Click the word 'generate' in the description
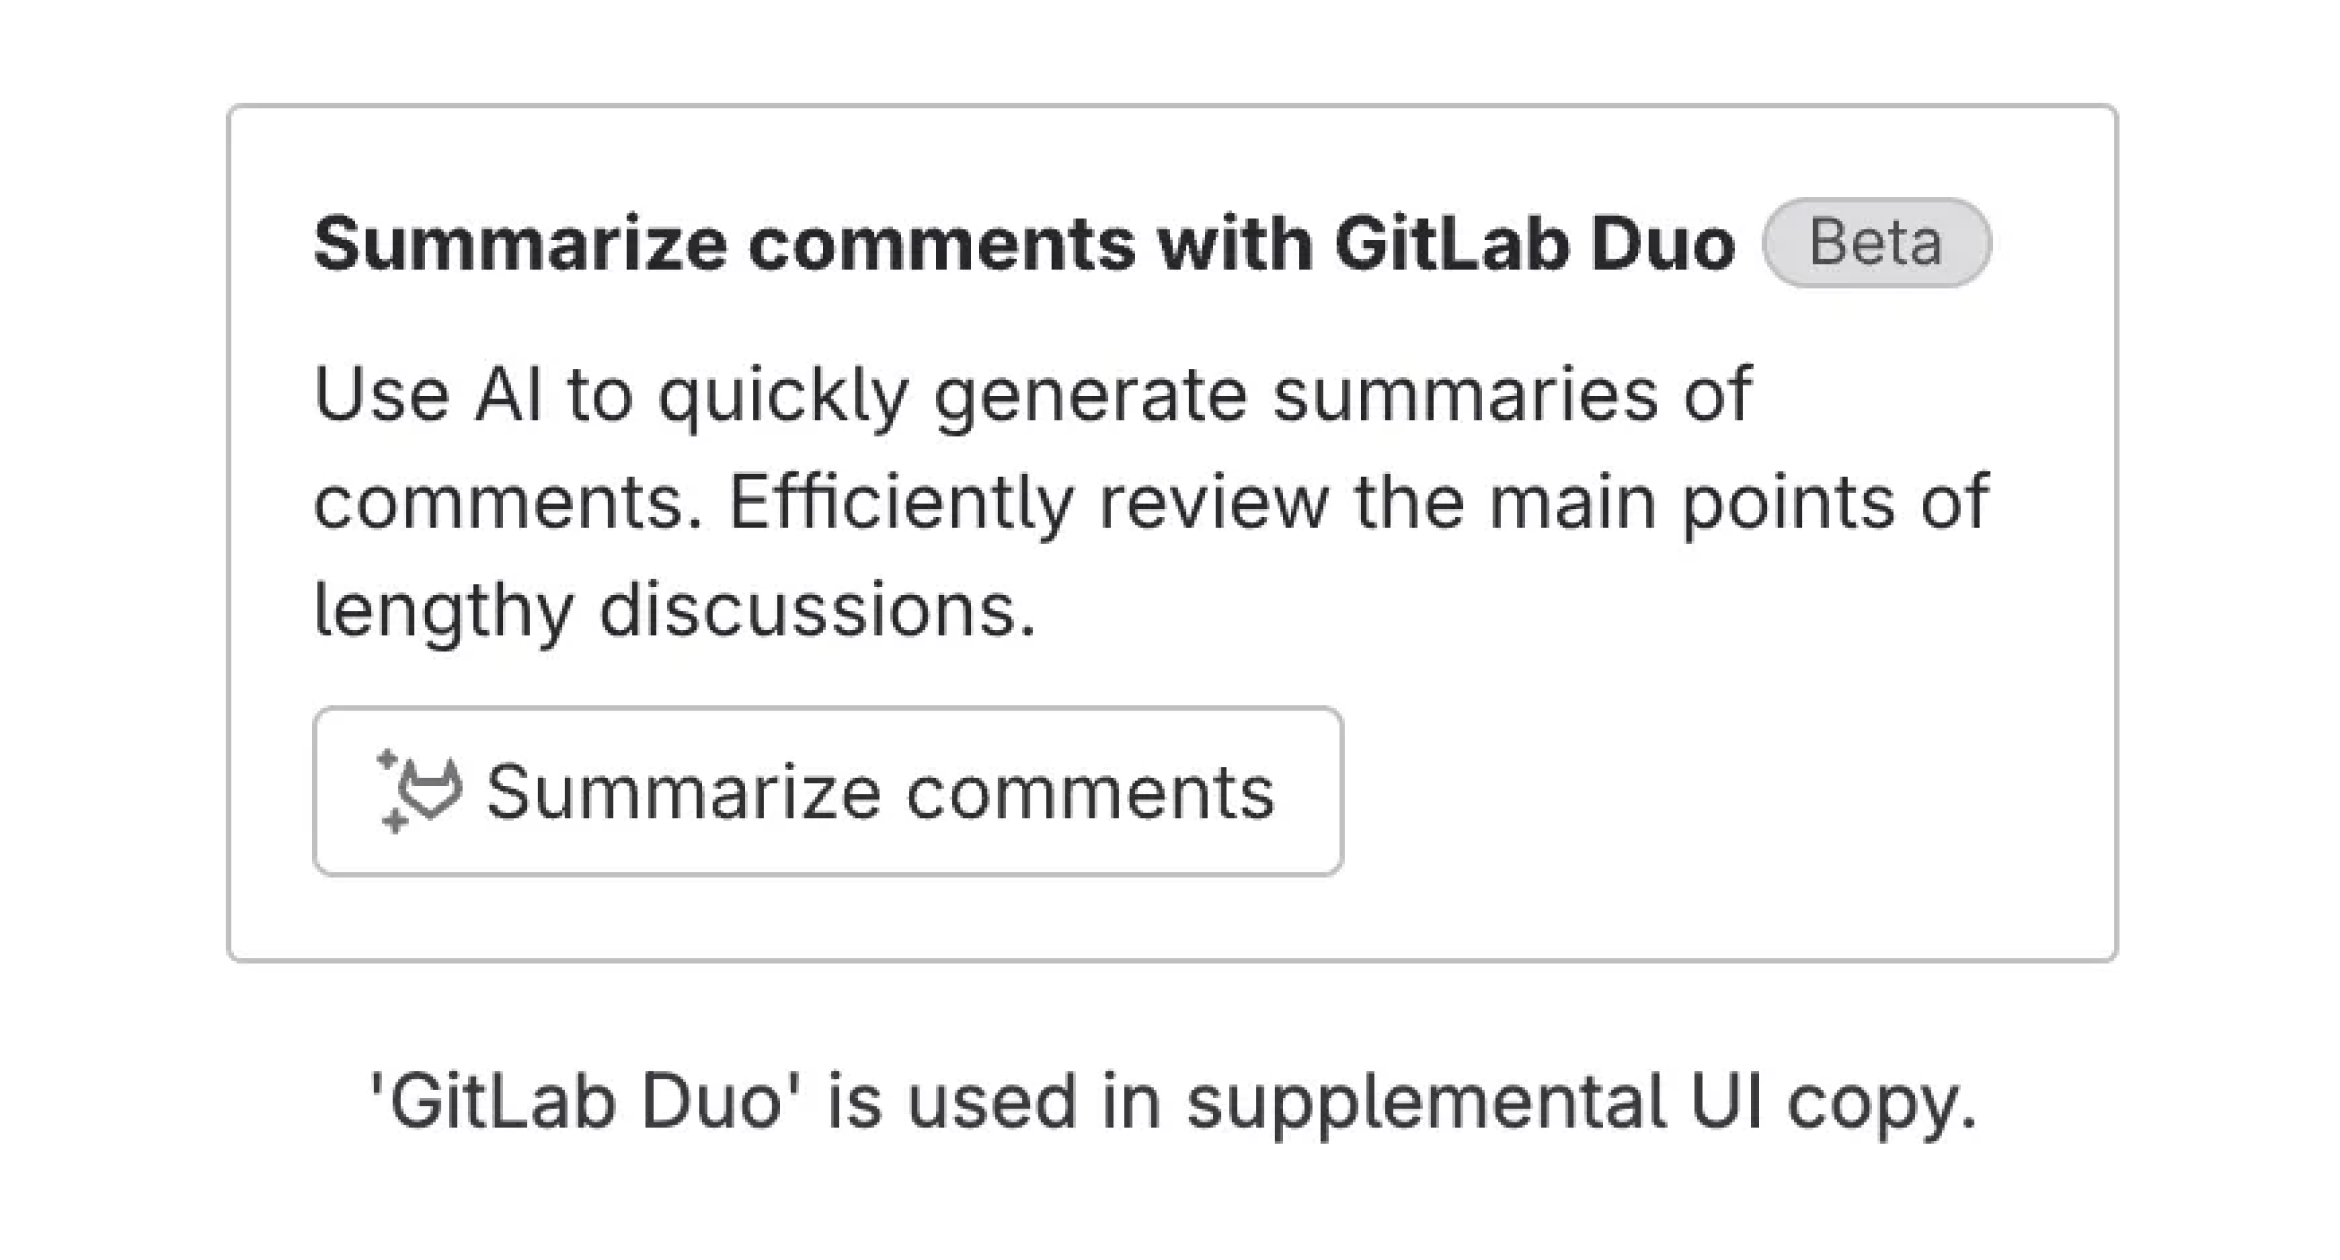Image resolution: width=2340 pixels, height=1260 pixels. click(x=1090, y=397)
